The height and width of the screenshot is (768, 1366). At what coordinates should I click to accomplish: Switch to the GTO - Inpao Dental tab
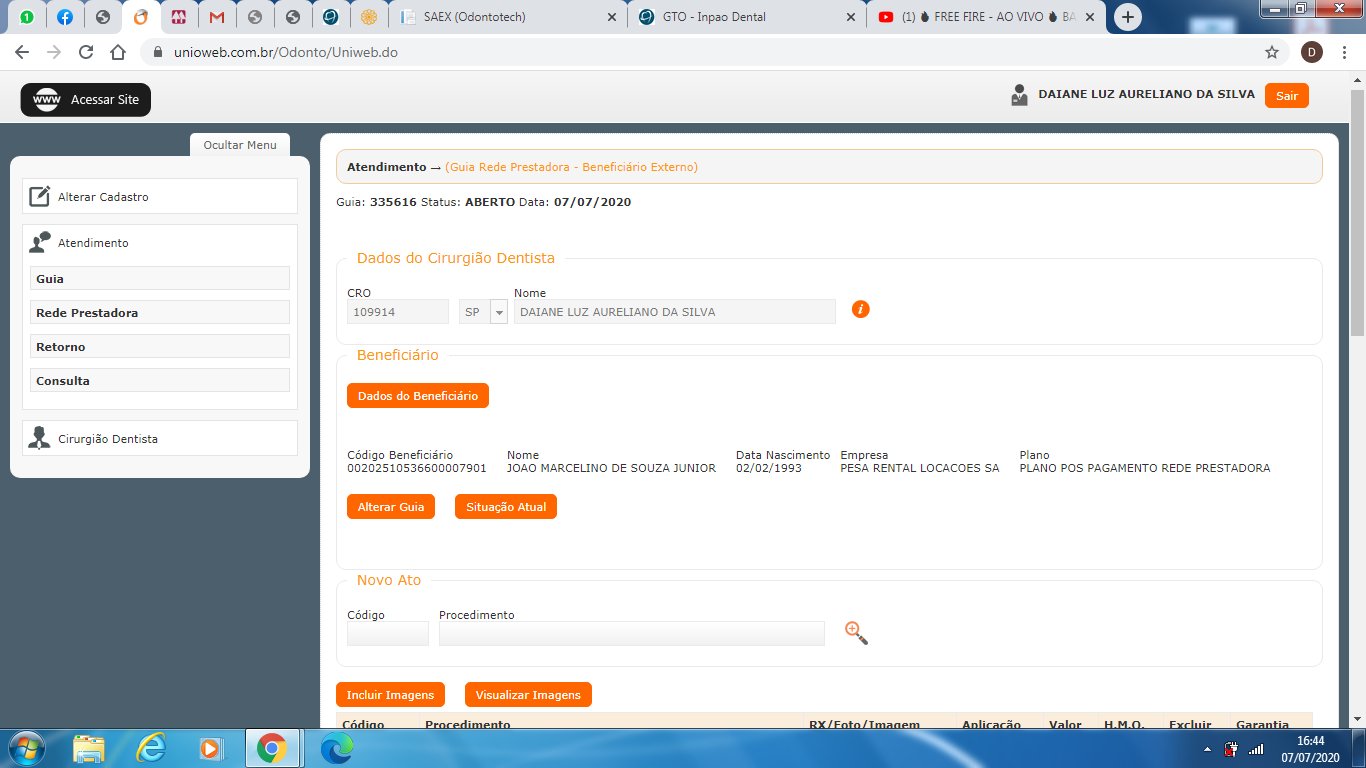pos(745,17)
